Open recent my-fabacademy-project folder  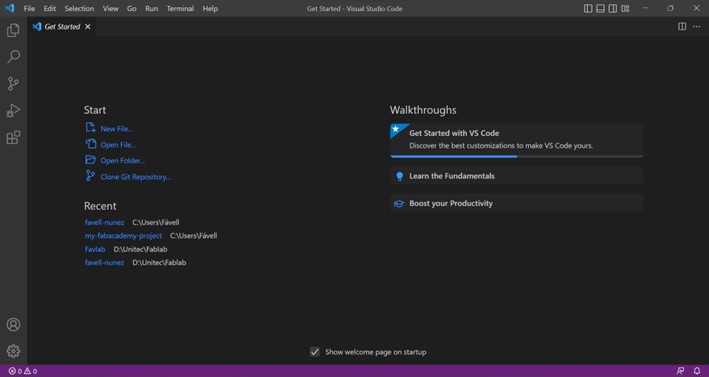(x=123, y=236)
